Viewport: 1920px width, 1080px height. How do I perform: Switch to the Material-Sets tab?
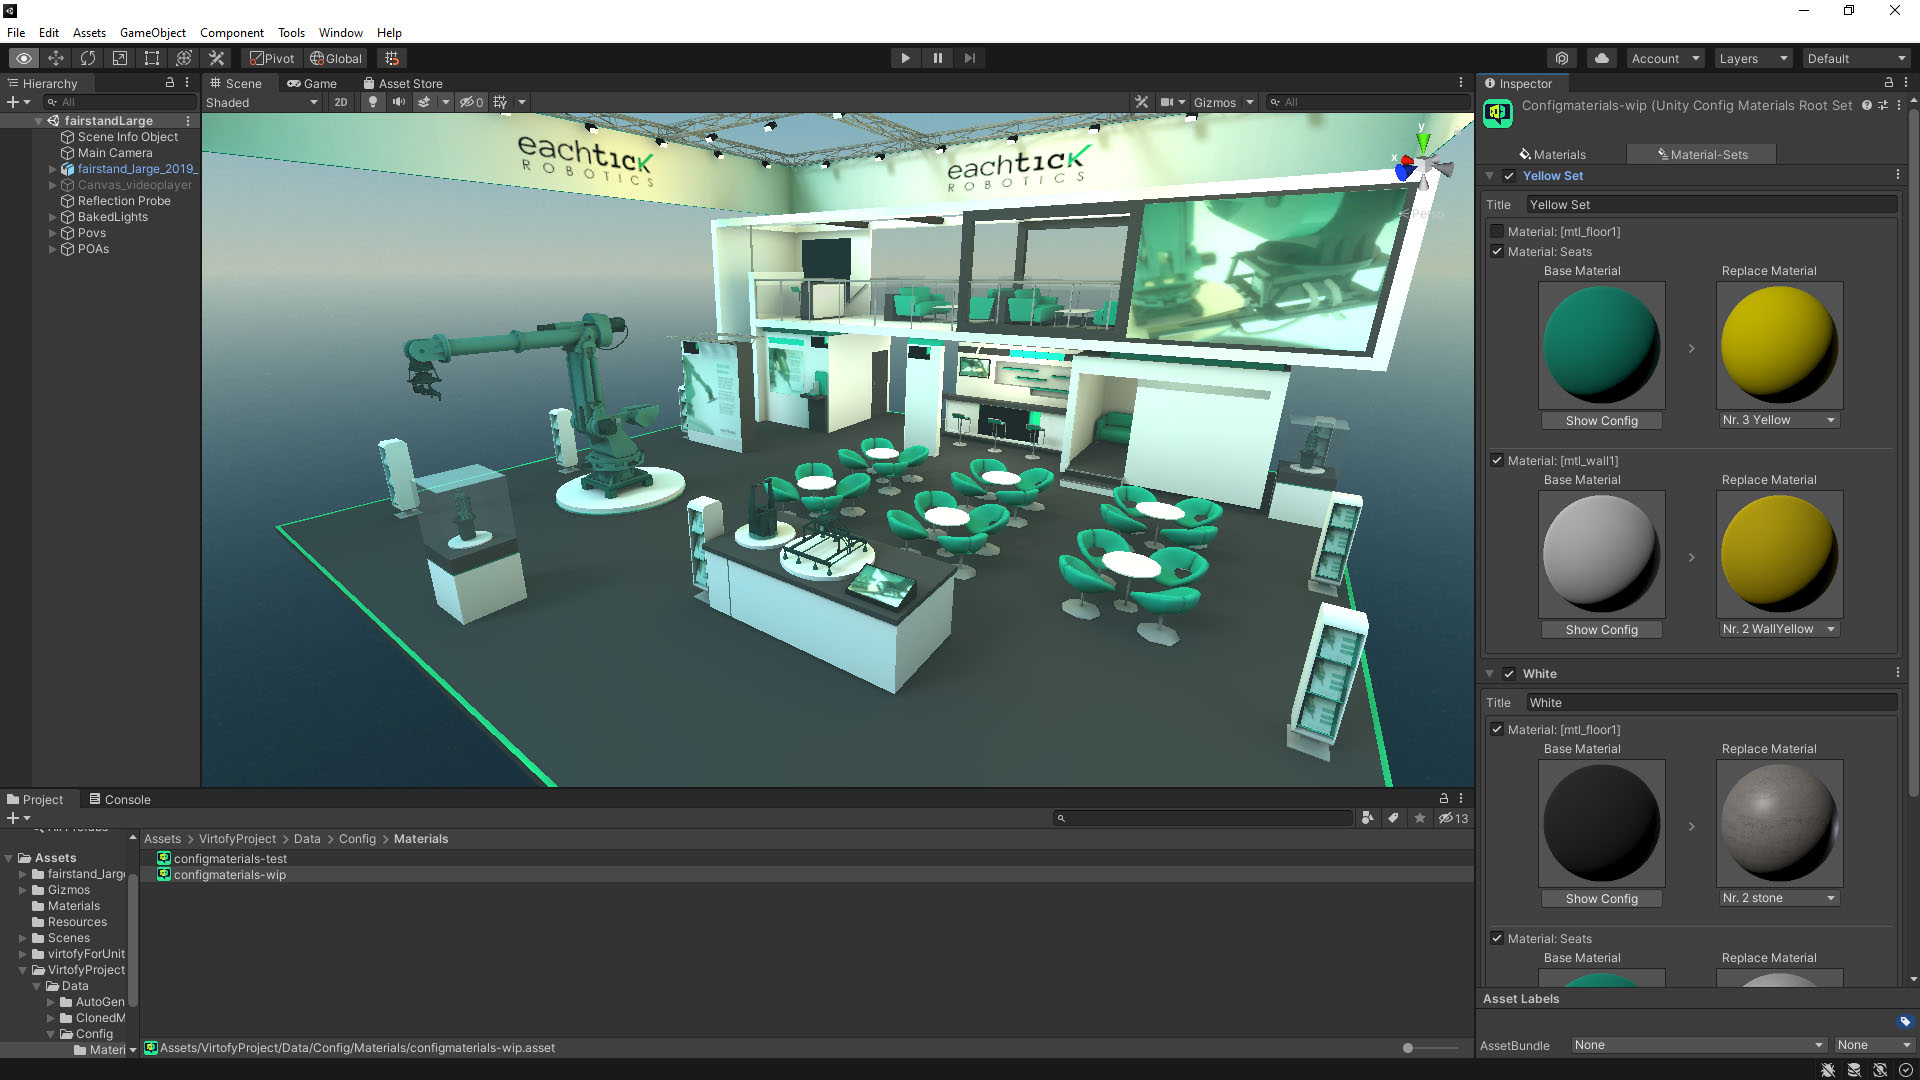1702,154
